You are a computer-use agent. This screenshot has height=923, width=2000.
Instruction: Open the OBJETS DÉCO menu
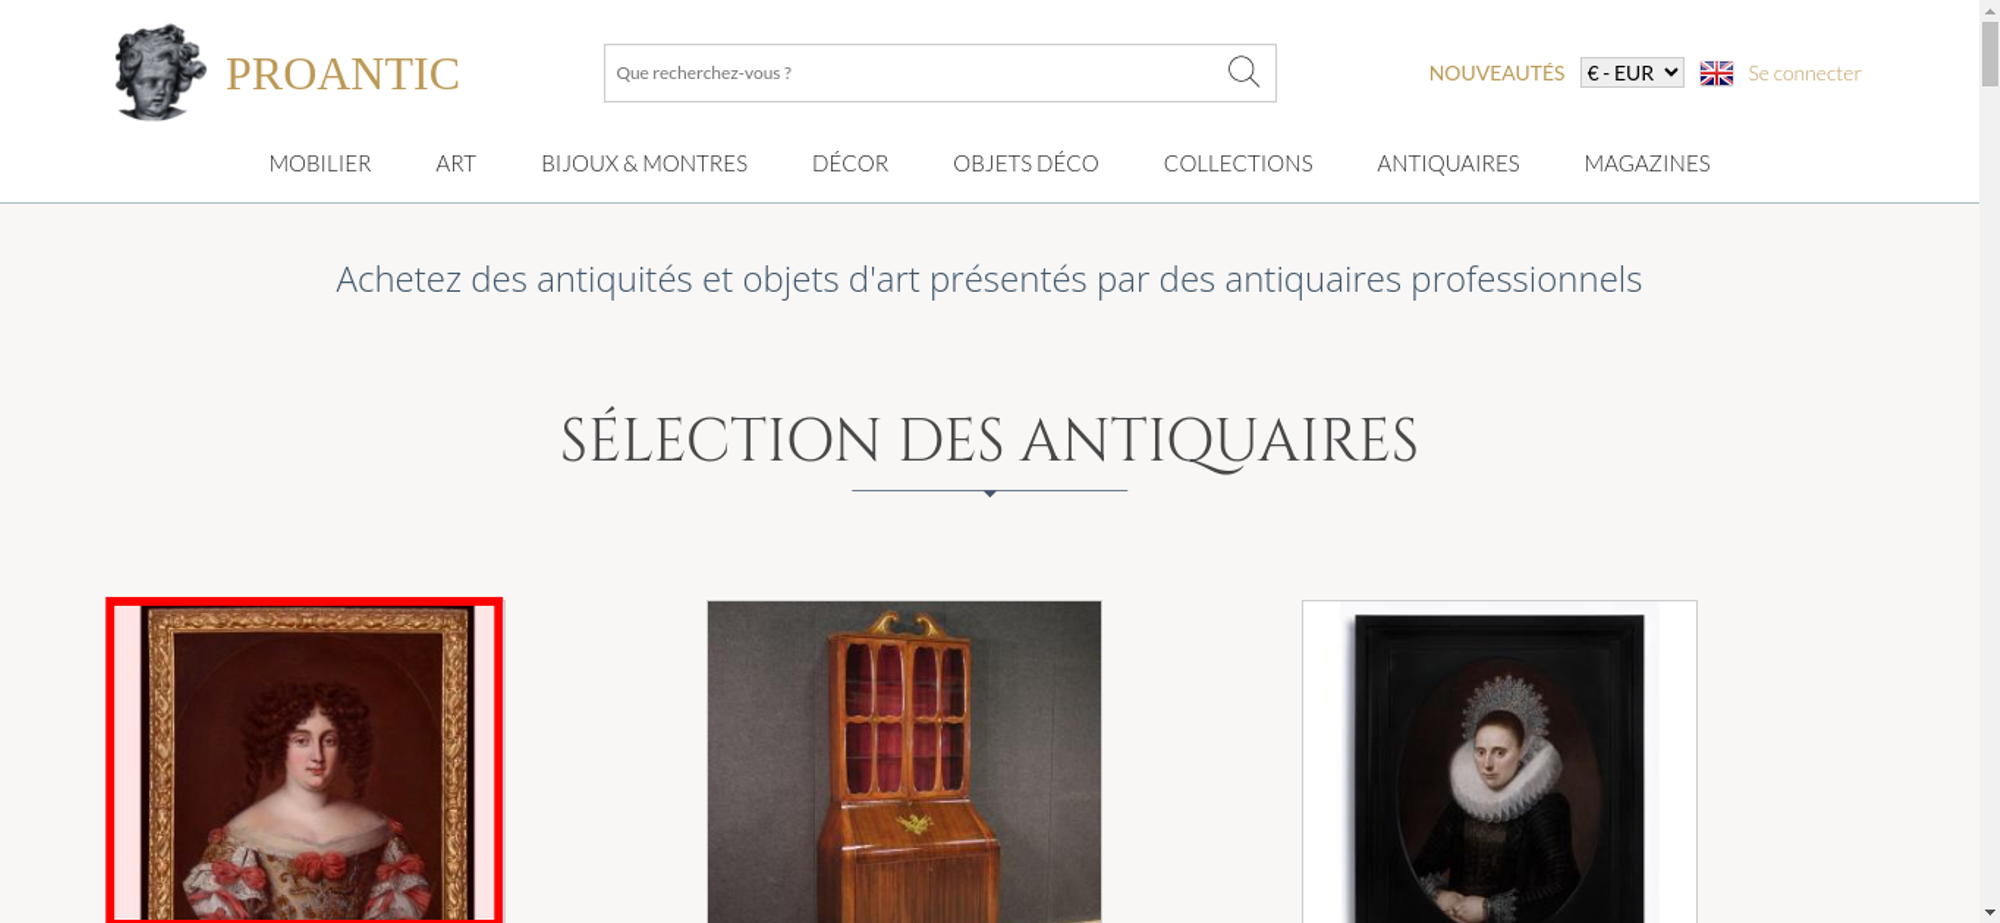tap(1026, 163)
